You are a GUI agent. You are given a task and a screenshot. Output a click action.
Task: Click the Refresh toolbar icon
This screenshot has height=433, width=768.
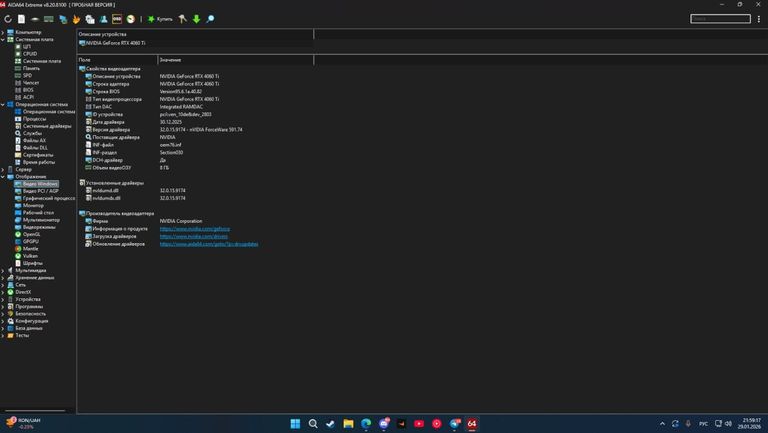tap(8, 19)
